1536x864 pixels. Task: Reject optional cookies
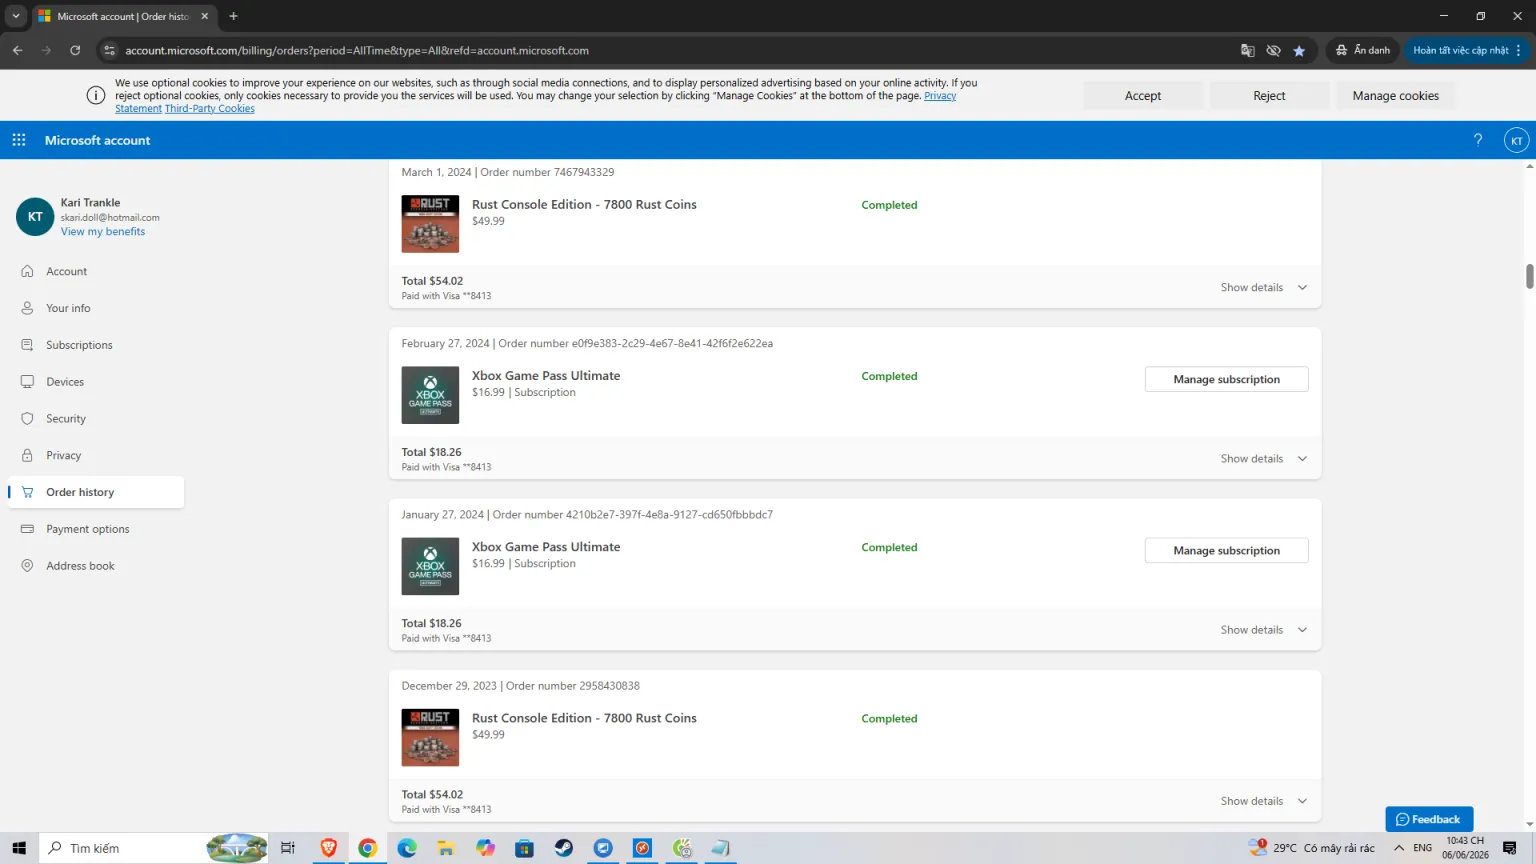click(1269, 96)
